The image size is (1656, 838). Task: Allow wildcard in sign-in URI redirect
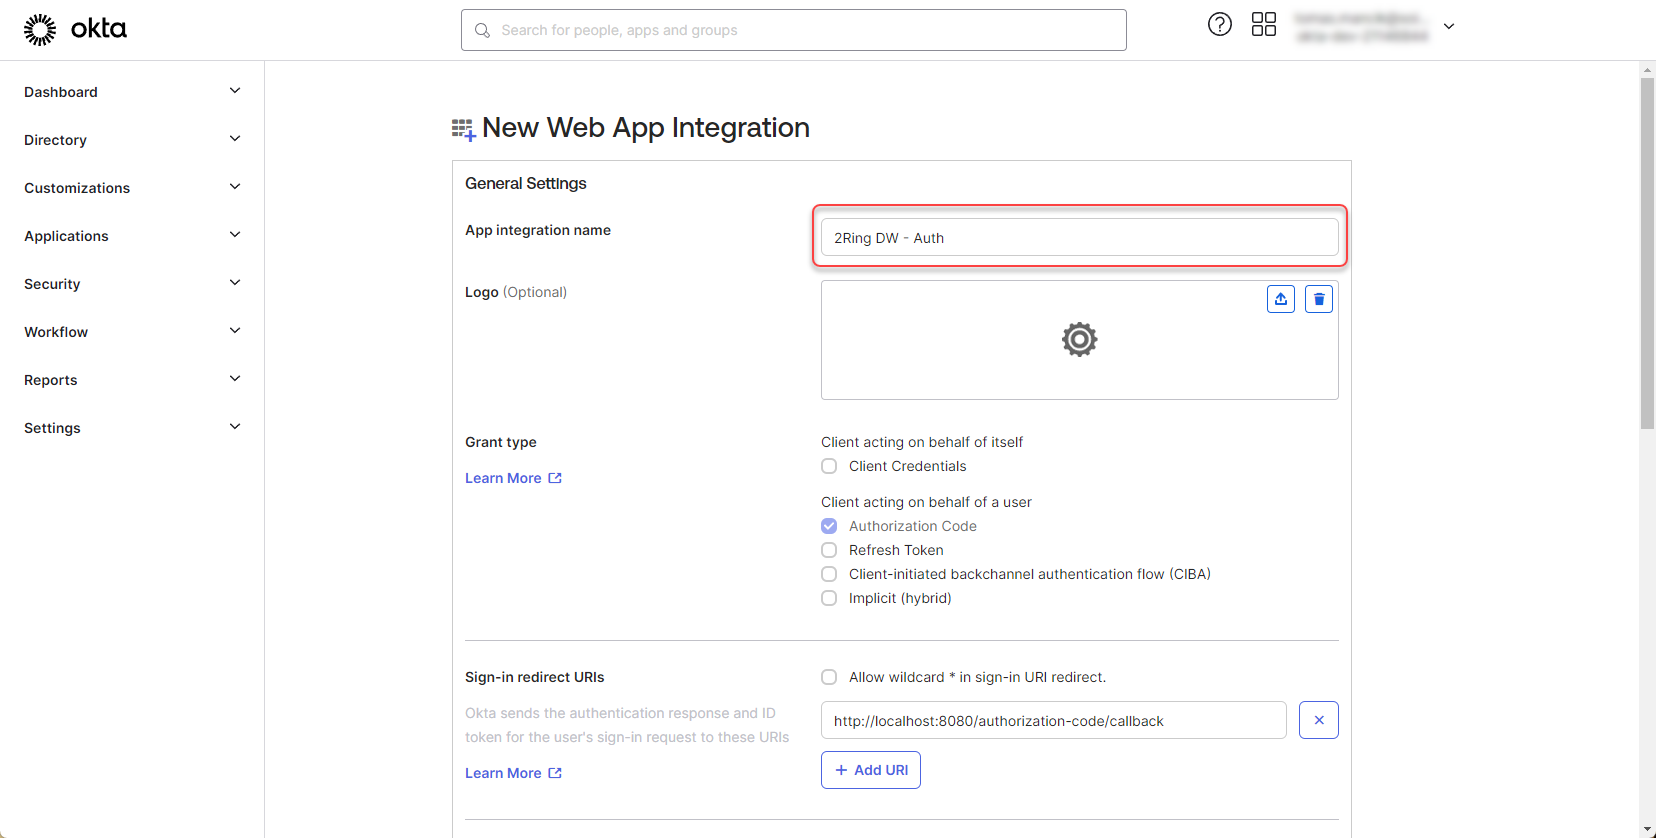click(829, 677)
